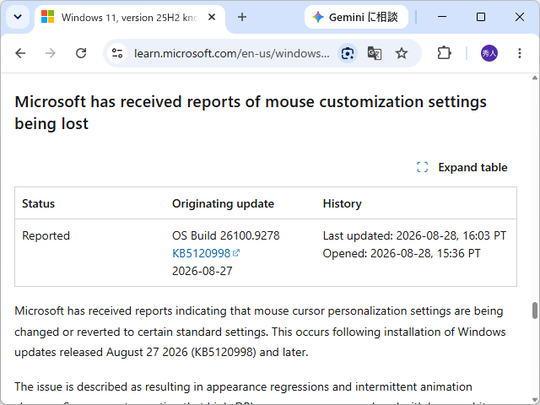
Task: Click the address bar URL field
Action: (232, 53)
